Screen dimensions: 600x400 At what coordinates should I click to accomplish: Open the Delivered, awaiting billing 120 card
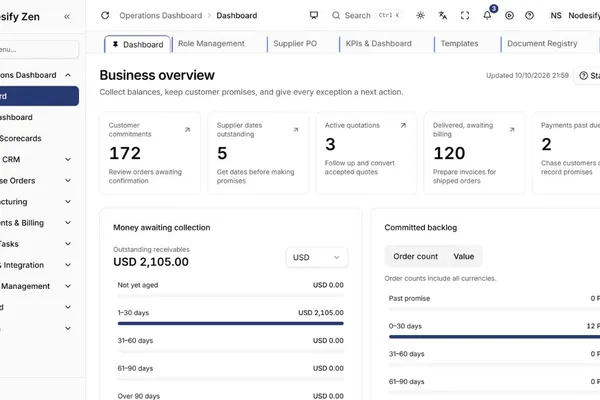tap(474, 153)
